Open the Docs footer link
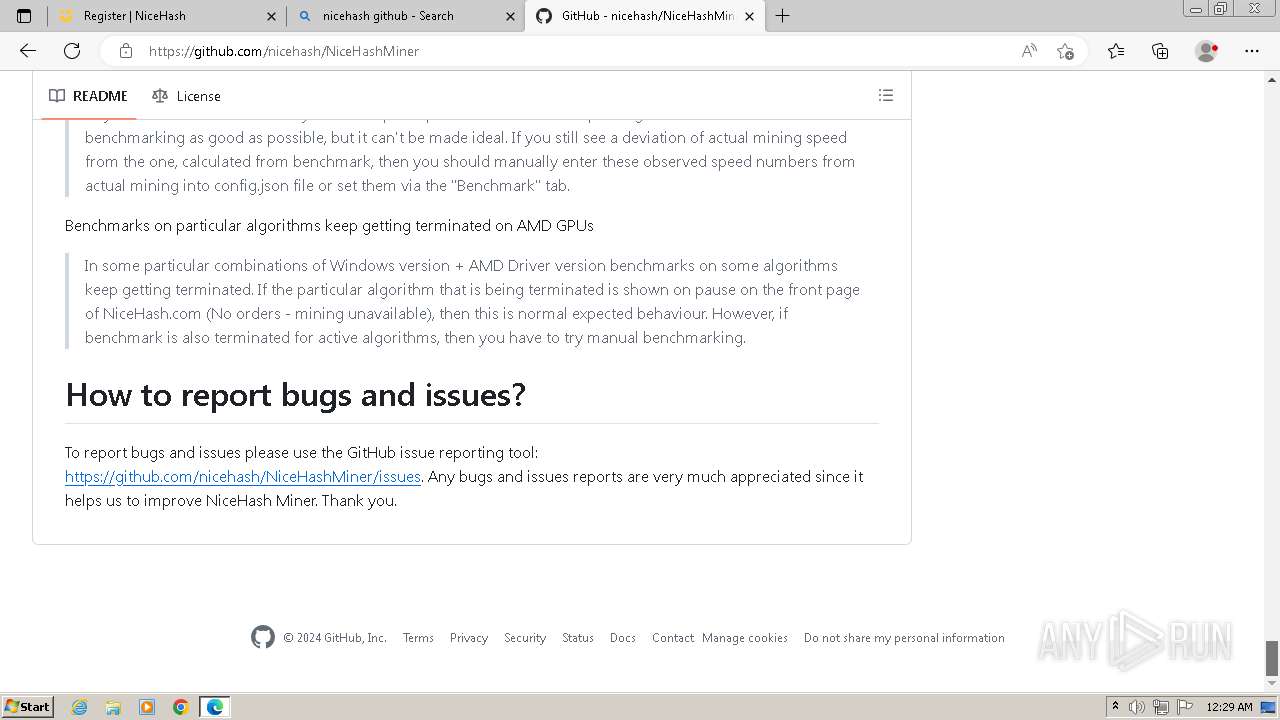Viewport: 1280px width, 720px height. pyautogui.click(x=623, y=638)
